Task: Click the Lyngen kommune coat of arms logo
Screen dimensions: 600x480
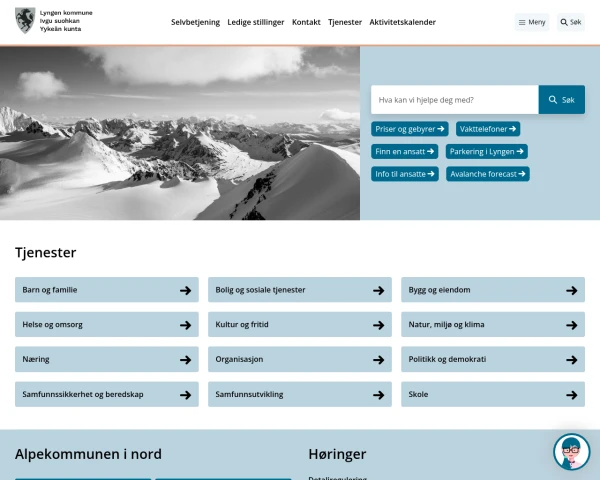Action: pos(25,21)
